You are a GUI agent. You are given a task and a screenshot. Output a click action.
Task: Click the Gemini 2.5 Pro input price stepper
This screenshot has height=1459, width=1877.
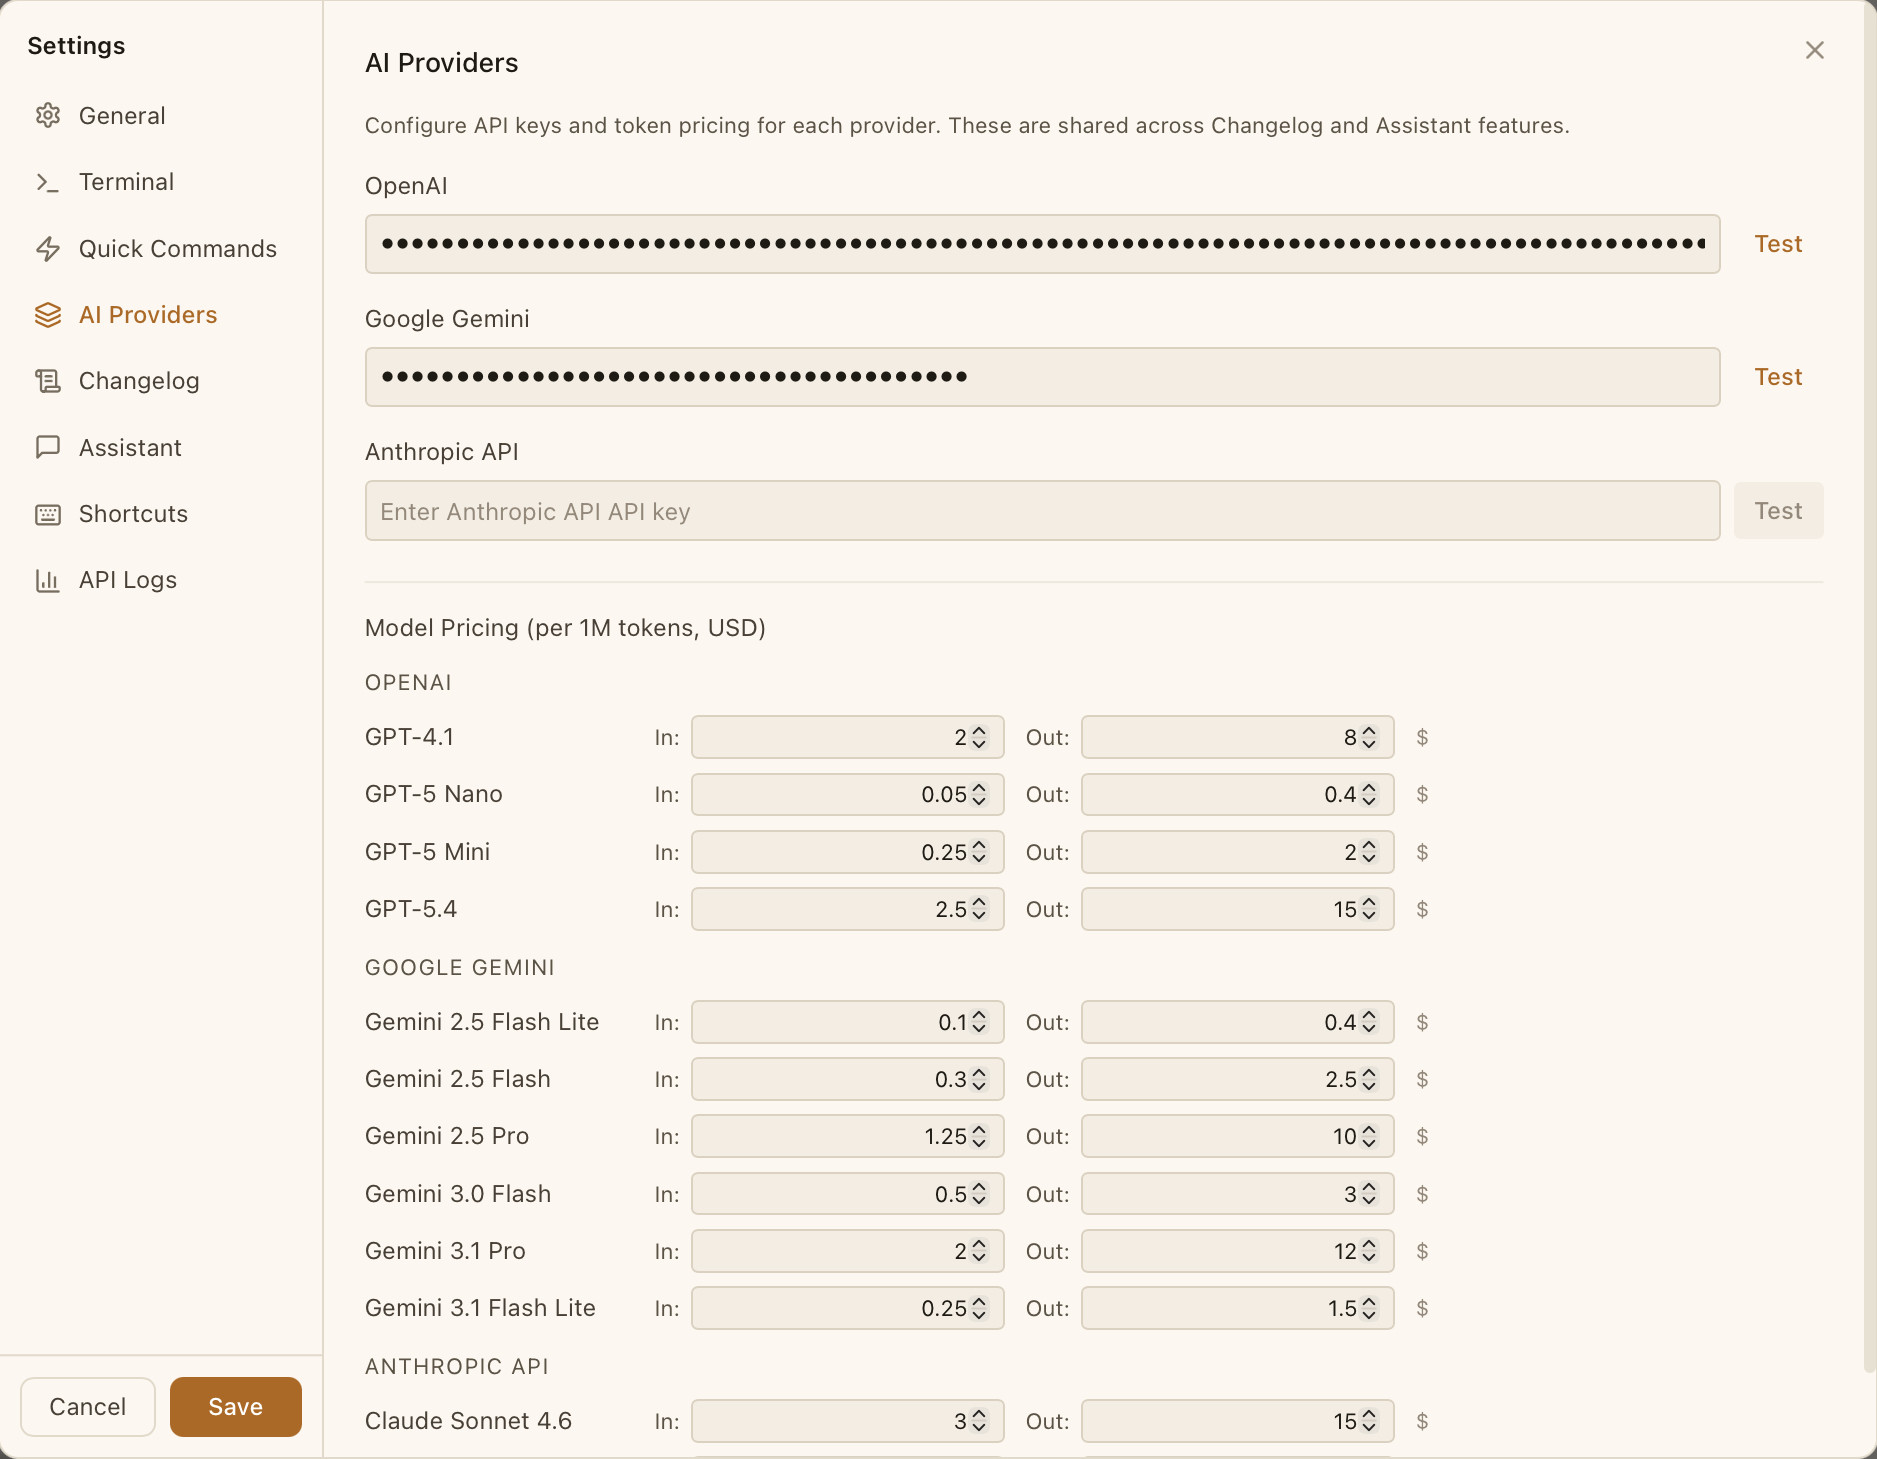pyautogui.click(x=979, y=1137)
